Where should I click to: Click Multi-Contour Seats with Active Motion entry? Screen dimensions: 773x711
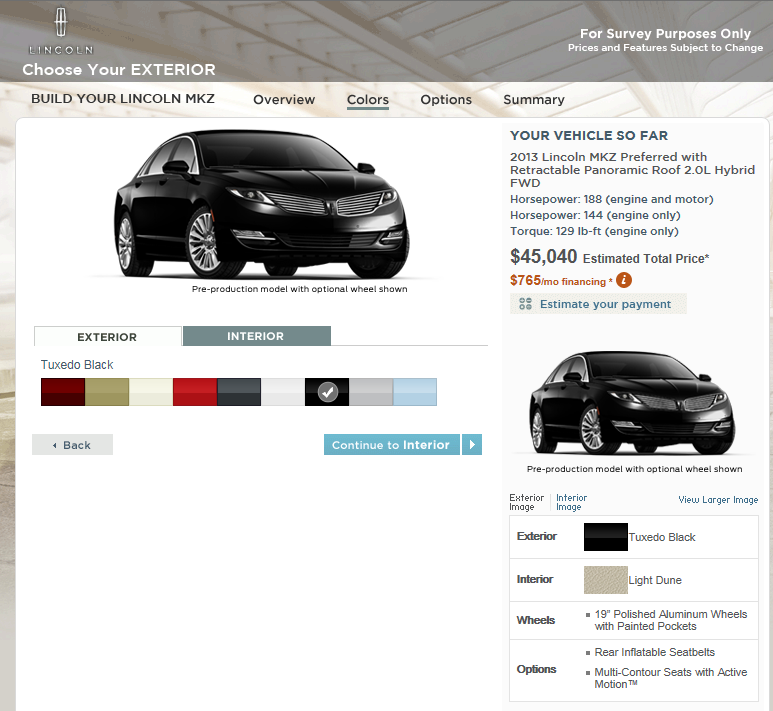[x=670, y=678]
